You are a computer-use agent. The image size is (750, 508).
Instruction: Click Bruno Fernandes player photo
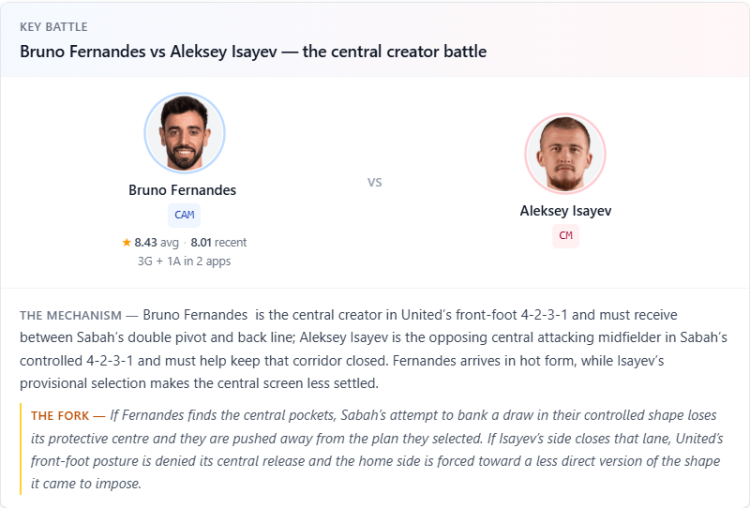pyautogui.click(x=185, y=133)
